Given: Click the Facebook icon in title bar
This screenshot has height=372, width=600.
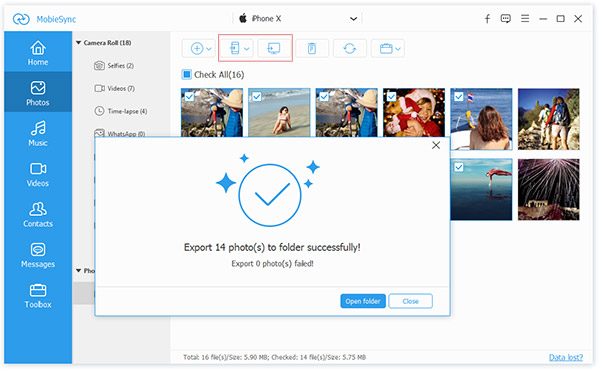Looking at the screenshot, I should click(x=487, y=19).
